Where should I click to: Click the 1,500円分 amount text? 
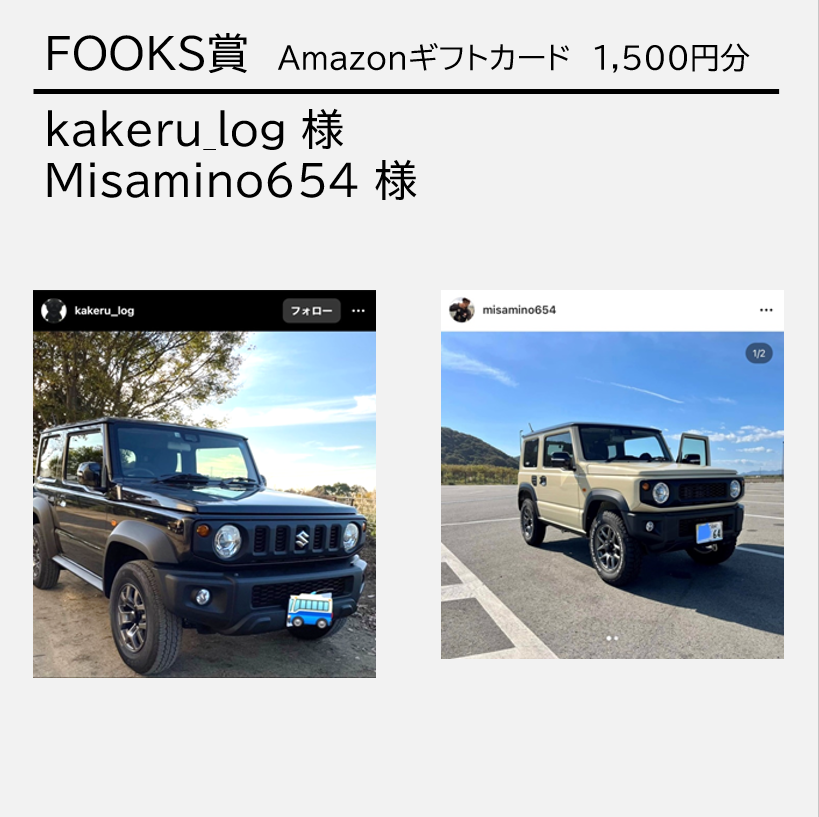[672, 58]
